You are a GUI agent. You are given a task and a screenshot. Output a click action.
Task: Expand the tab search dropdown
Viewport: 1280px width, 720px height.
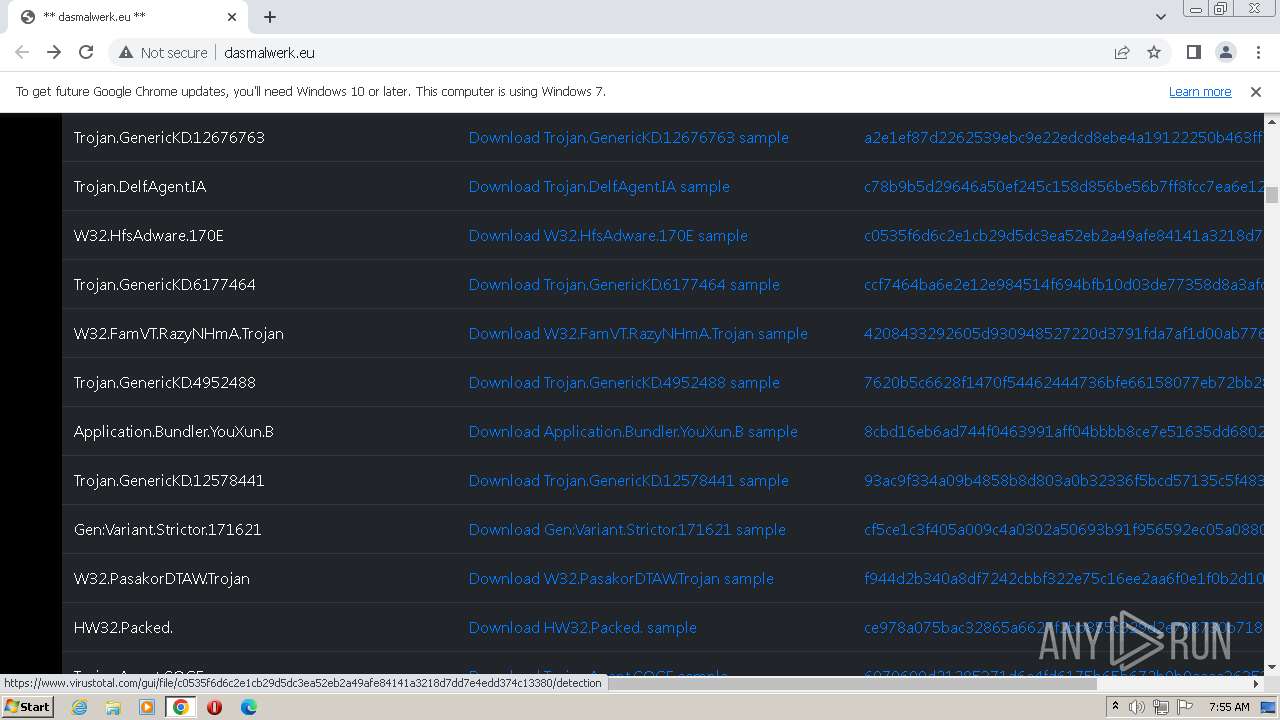1160,17
